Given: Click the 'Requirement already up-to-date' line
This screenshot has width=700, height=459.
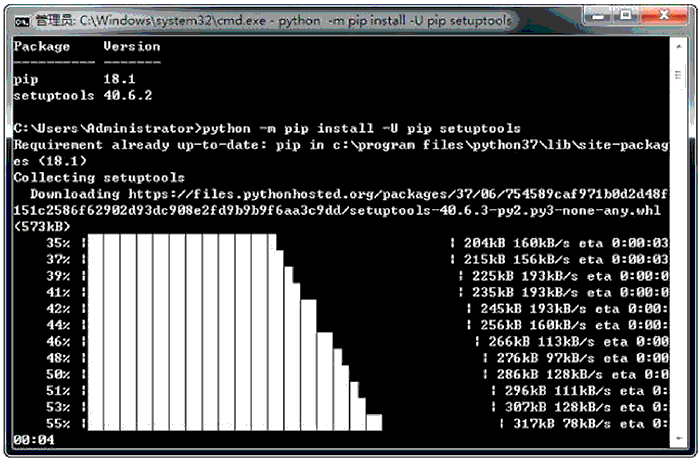Looking at the screenshot, I should click(341, 145).
